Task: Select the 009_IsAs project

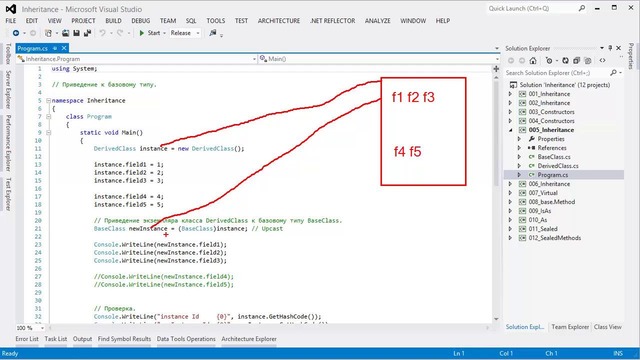Action: pos(540,211)
